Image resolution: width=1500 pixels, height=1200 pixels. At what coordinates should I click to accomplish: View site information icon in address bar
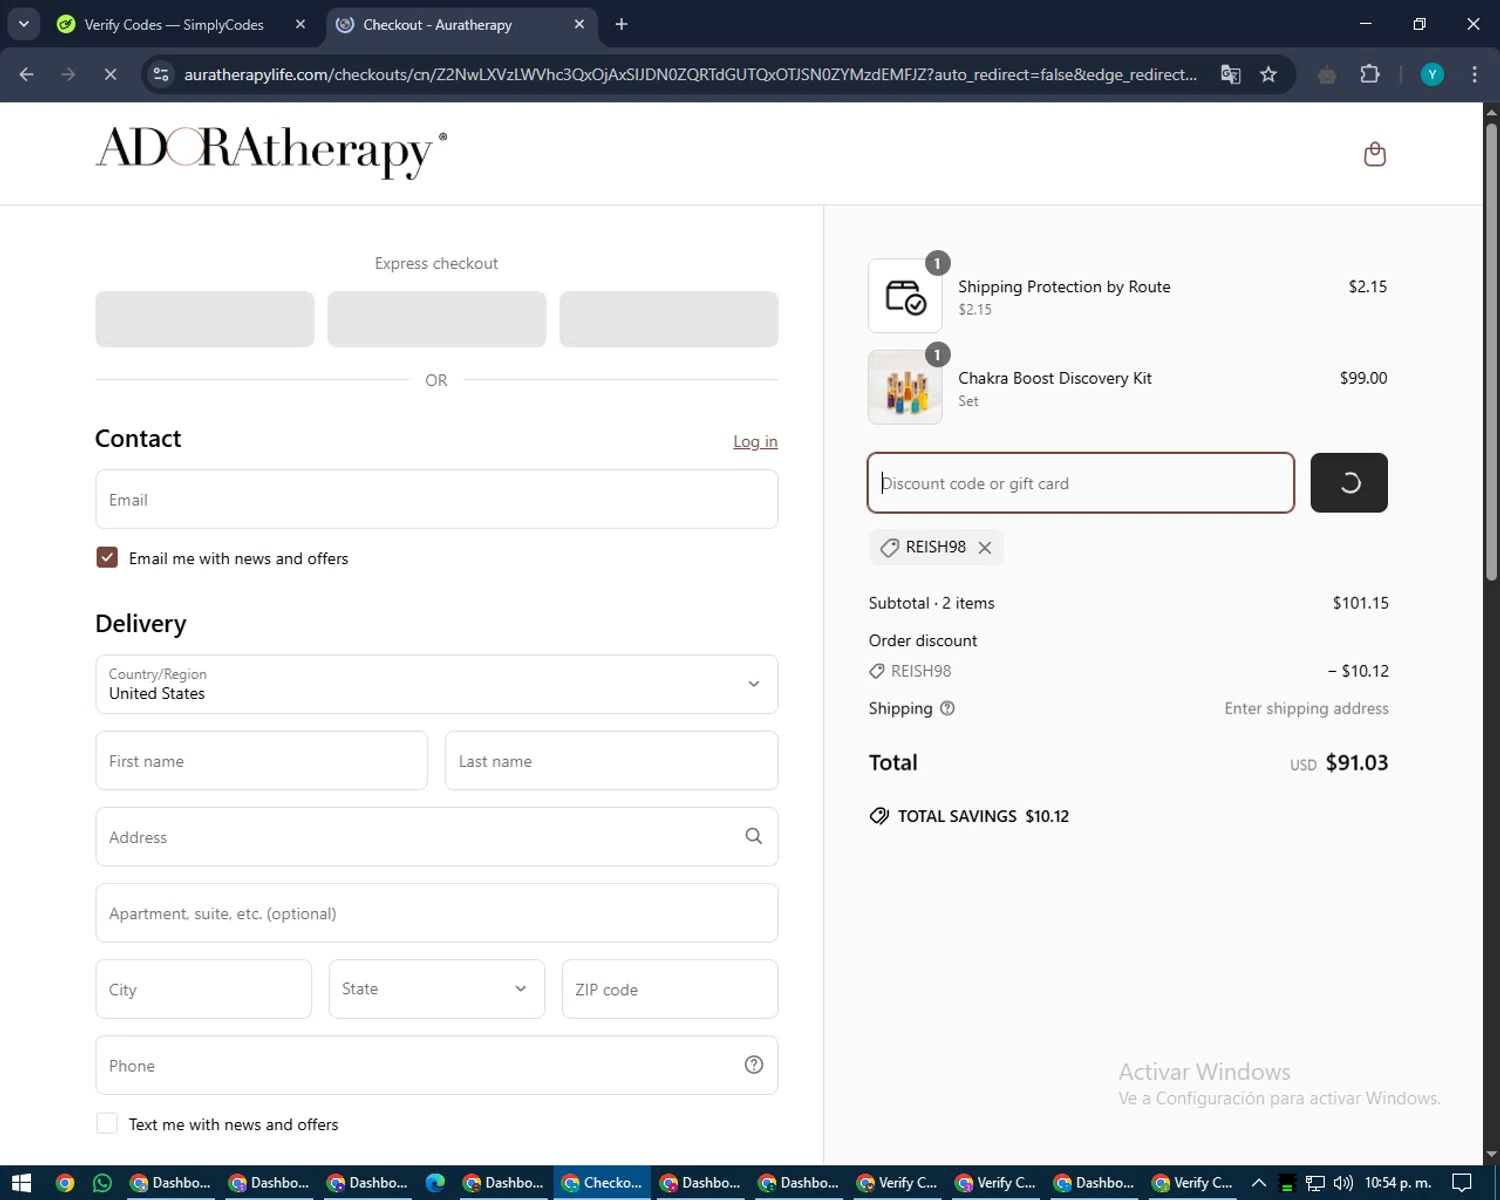tap(161, 74)
